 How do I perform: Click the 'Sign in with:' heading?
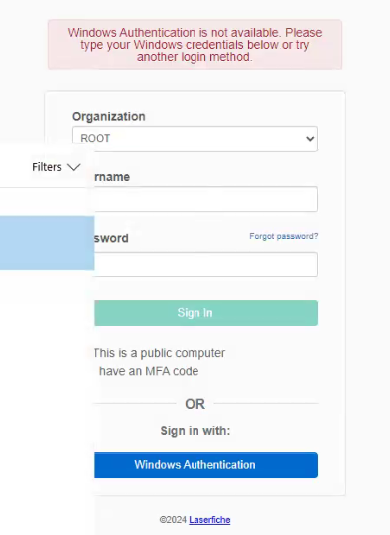coord(195,431)
